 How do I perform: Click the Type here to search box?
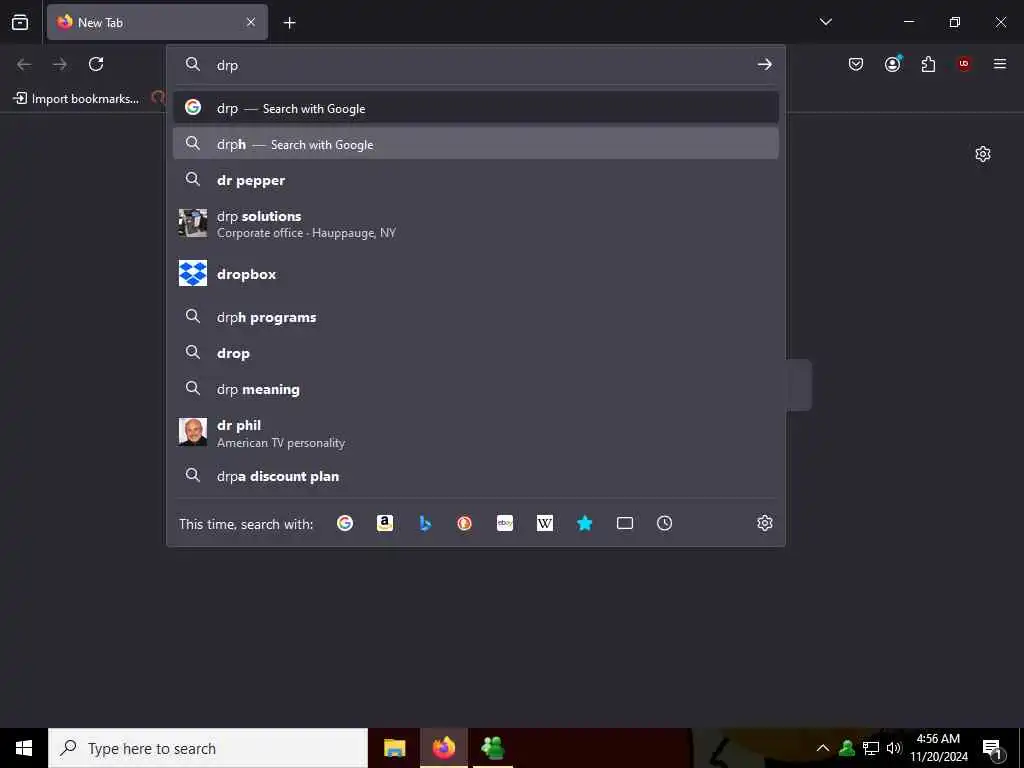pos(208,748)
